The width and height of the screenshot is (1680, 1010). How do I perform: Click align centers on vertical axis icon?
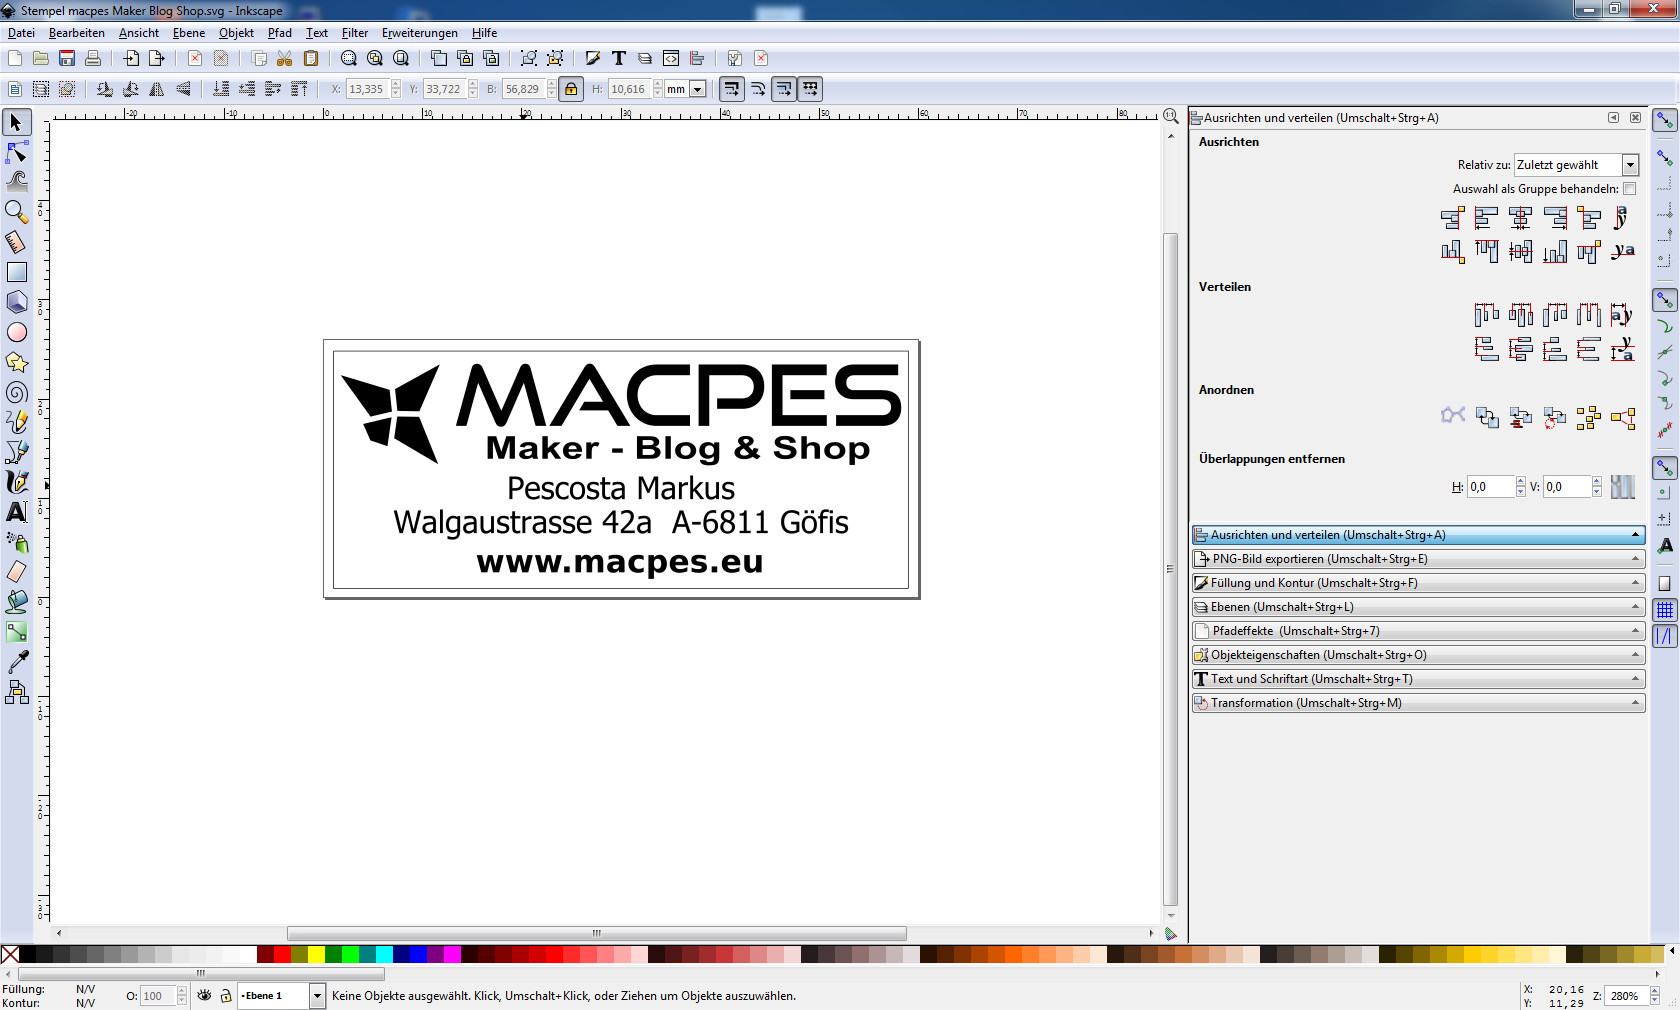coord(1520,218)
